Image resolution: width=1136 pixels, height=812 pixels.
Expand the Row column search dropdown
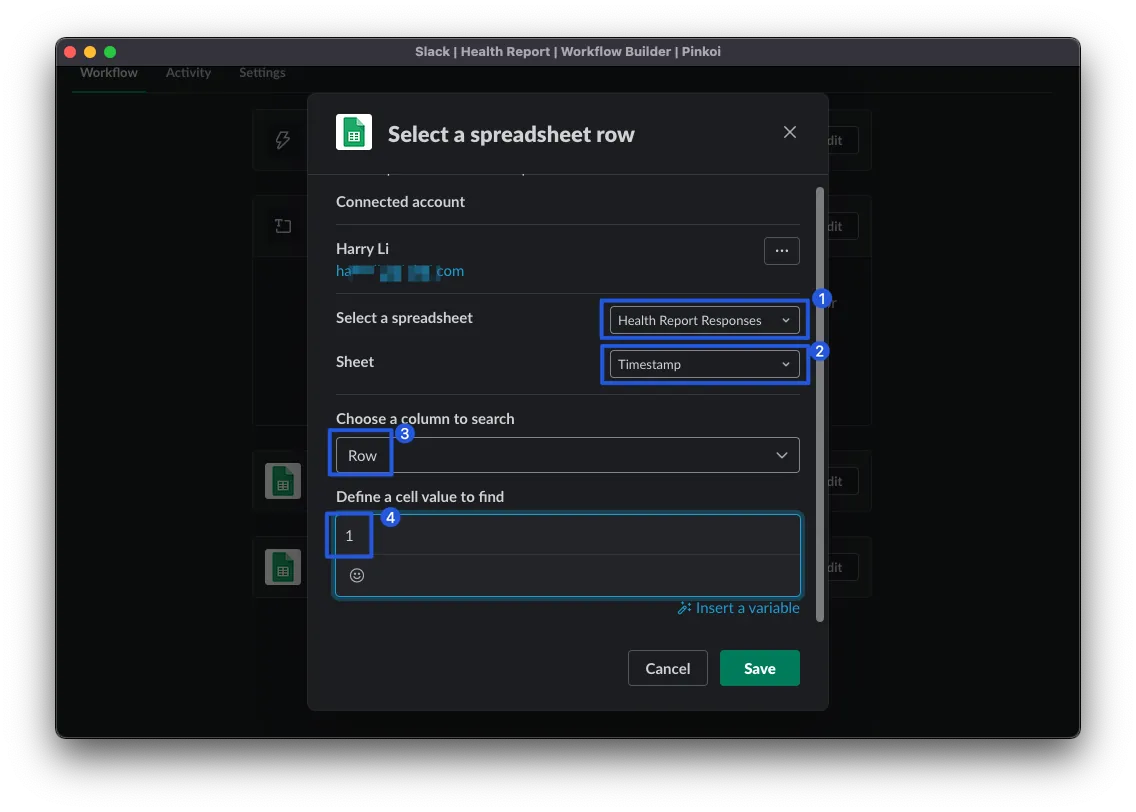[567, 455]
